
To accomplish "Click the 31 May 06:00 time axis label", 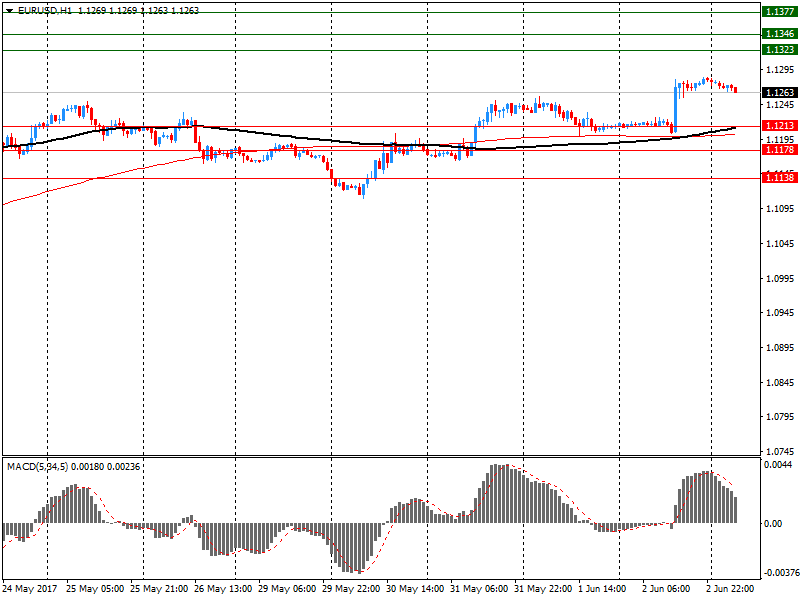I will (479, 589).
